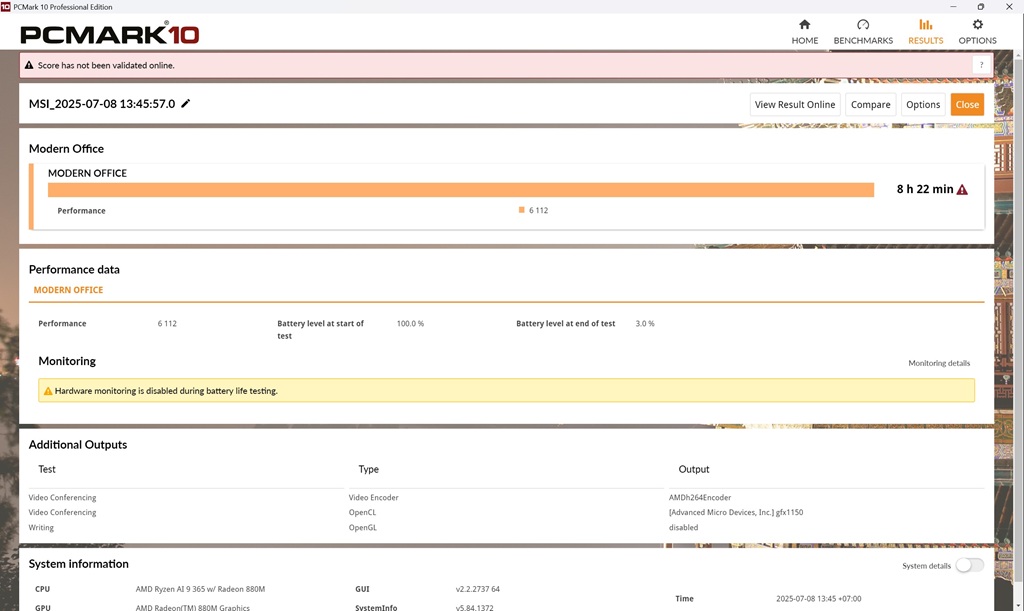Click the validation warning triangle icon
The width and height of the screenshot is (1024, 611).
pos(29,65)
